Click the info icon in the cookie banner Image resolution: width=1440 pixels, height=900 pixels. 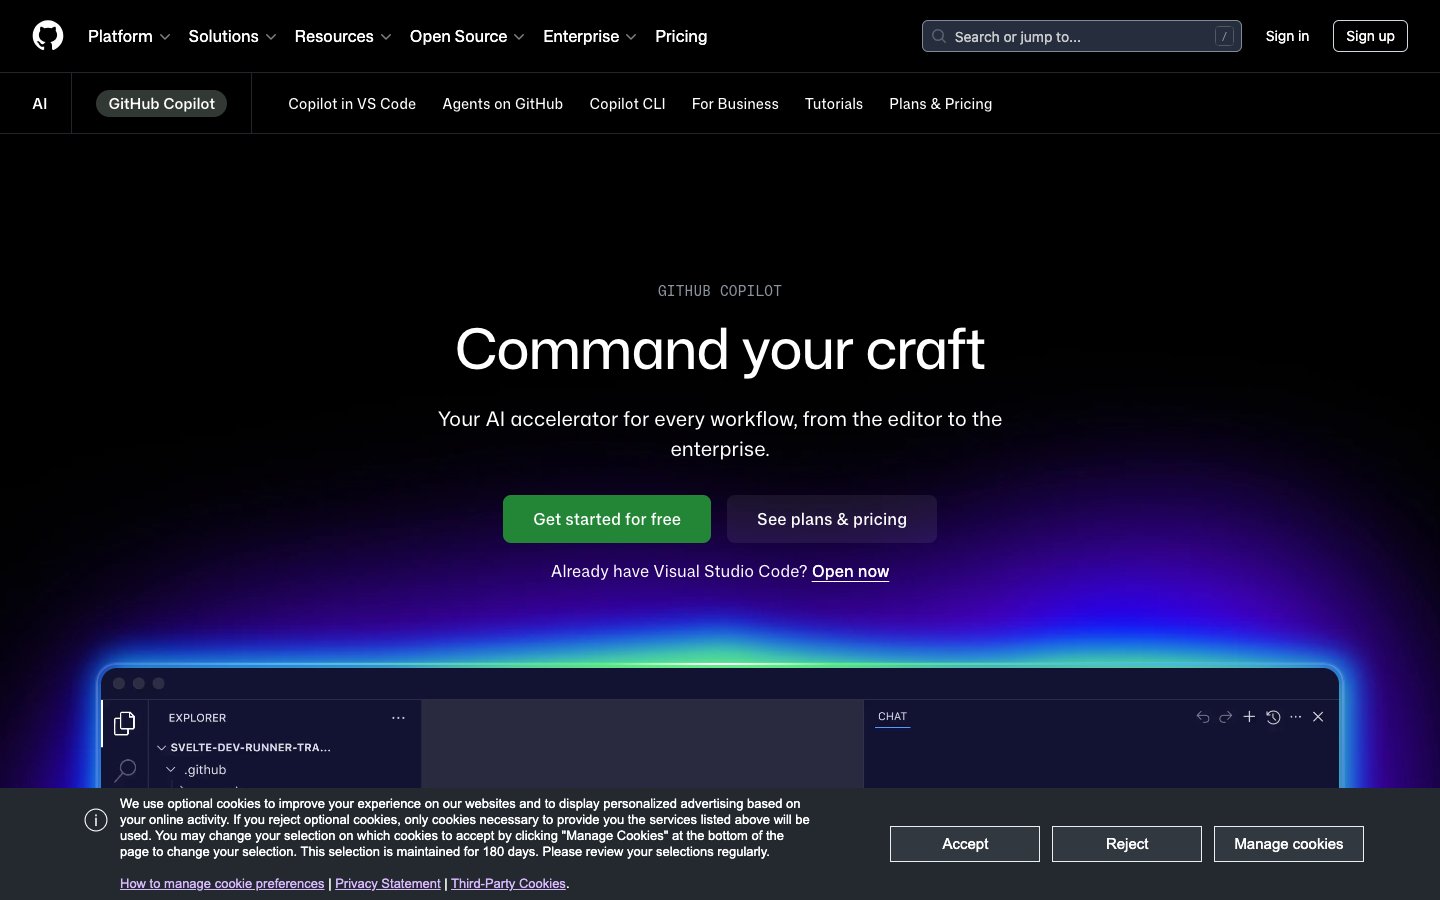[x=96, y=820]
